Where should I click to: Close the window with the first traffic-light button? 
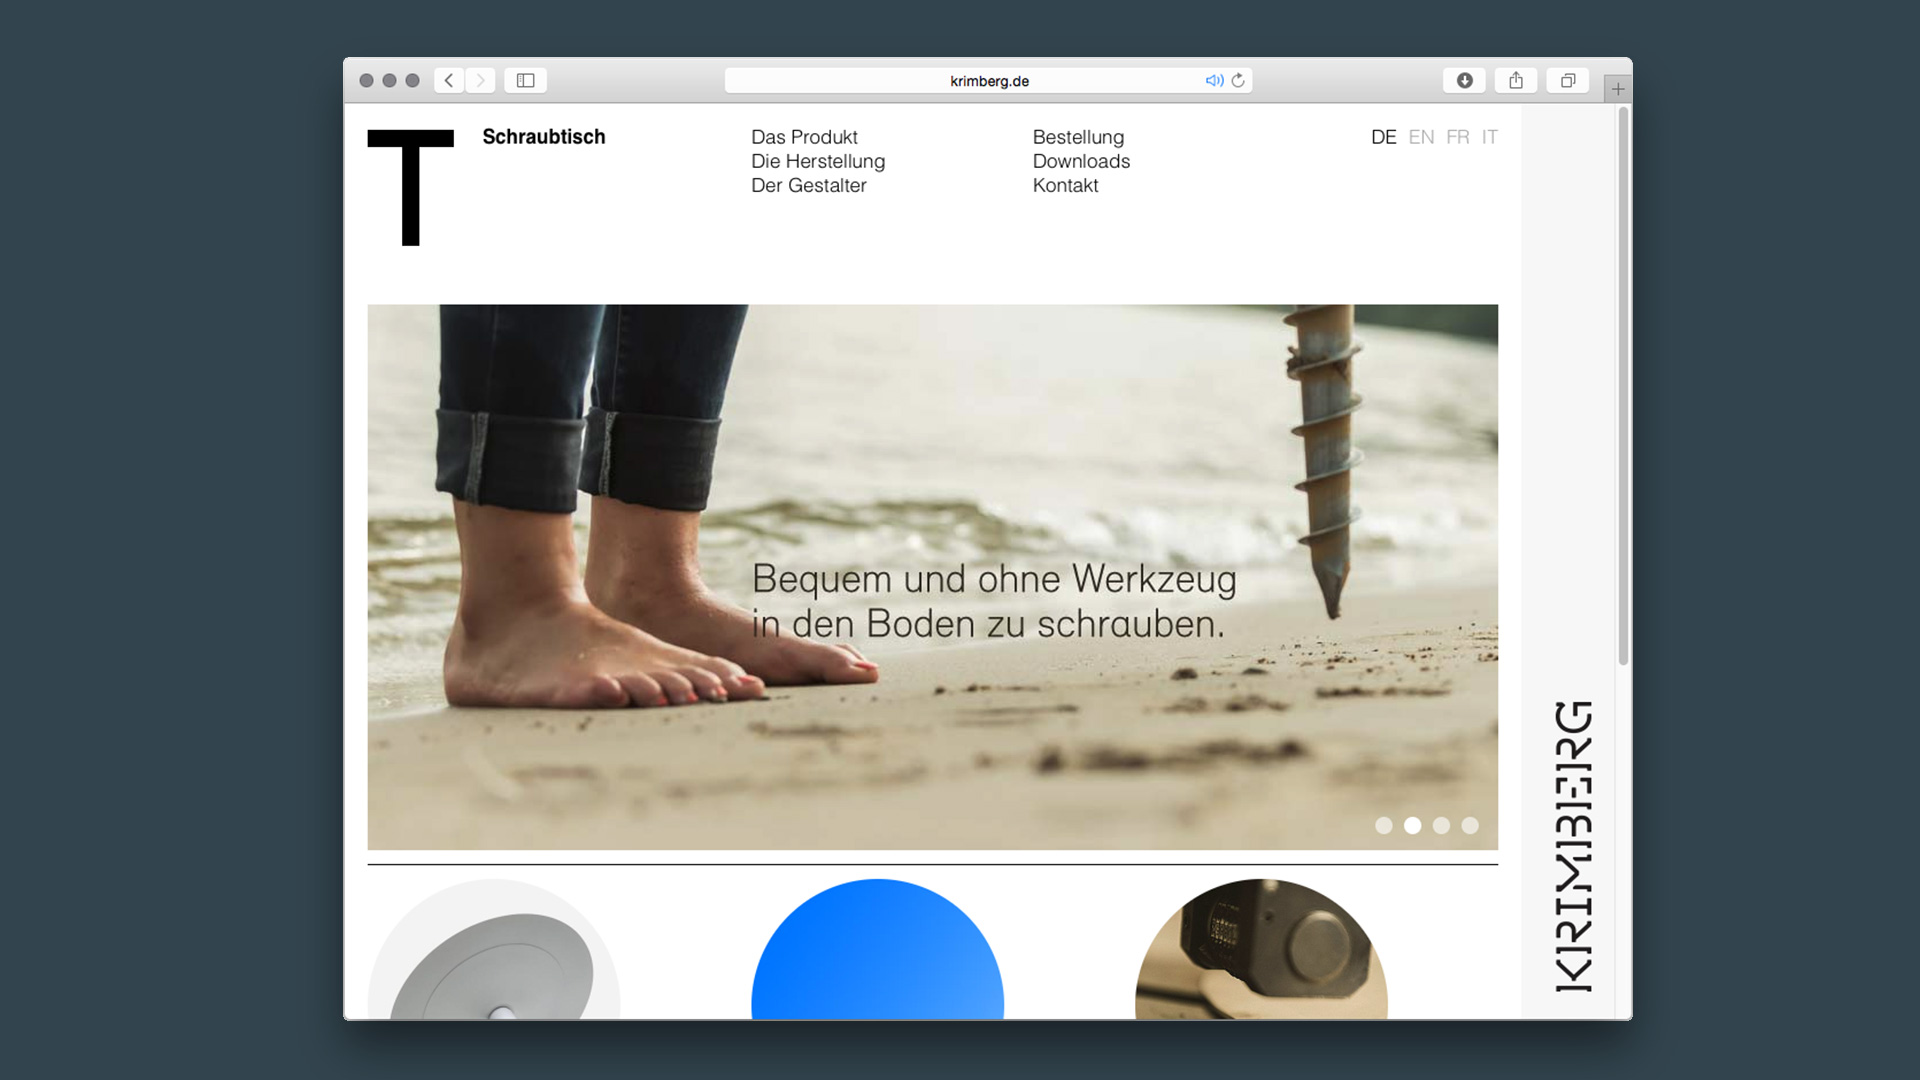click(x=366, y=80)
